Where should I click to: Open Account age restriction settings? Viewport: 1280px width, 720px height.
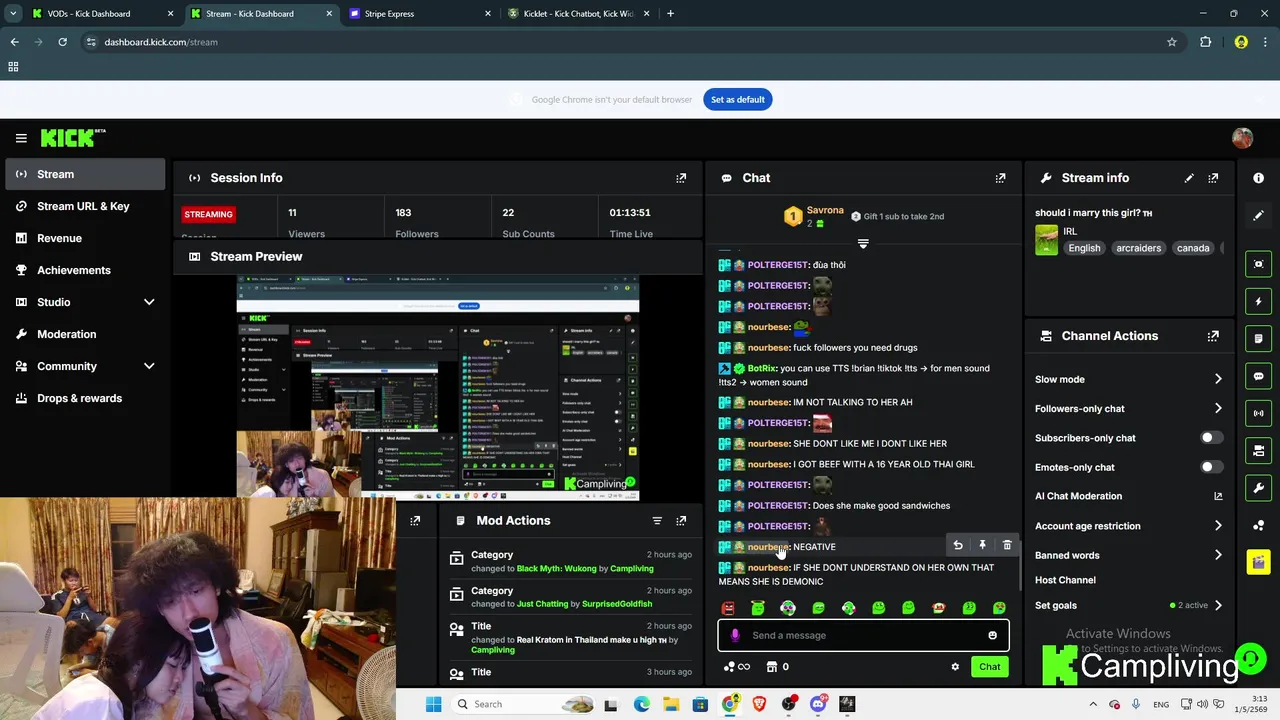tap(1128, 526)
